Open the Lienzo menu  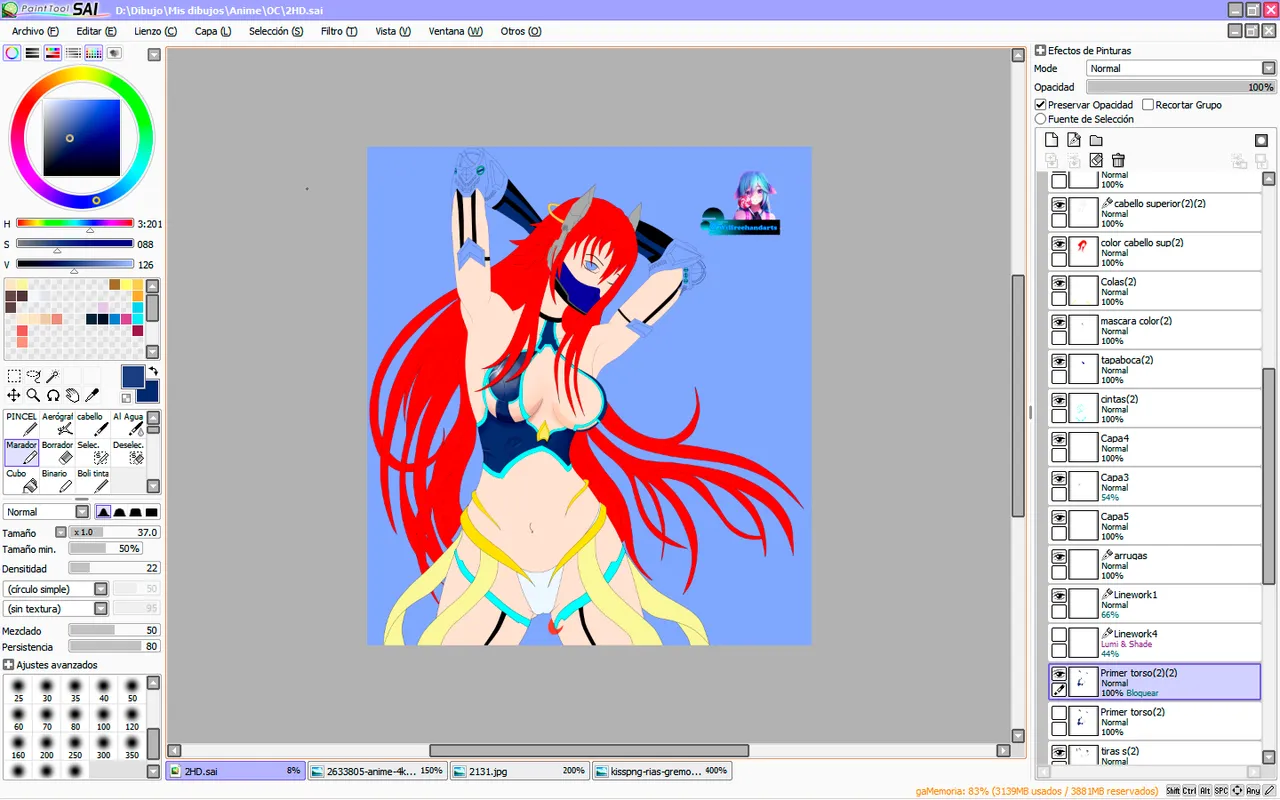155,31
